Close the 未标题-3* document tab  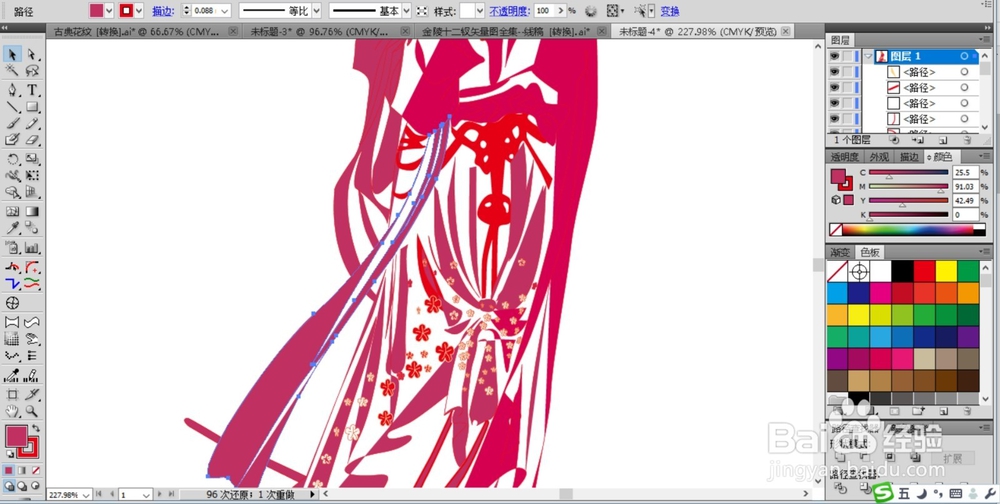point(406,31)
